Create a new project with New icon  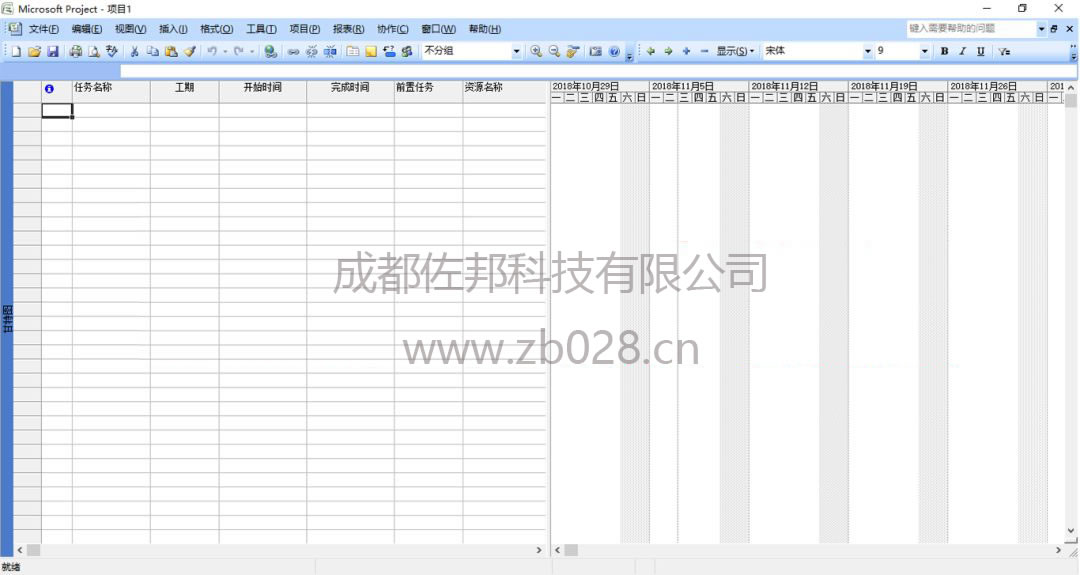point(16,52)
